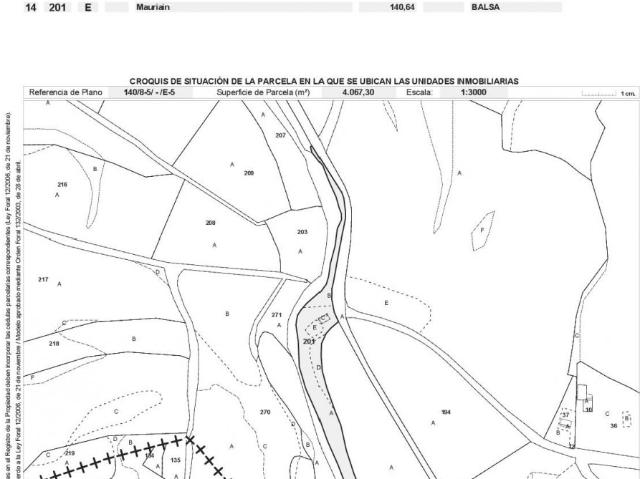640x479 pixels.
Task: Click parcel 135 near the crossed boundary line
Action: tap(176, 460)
